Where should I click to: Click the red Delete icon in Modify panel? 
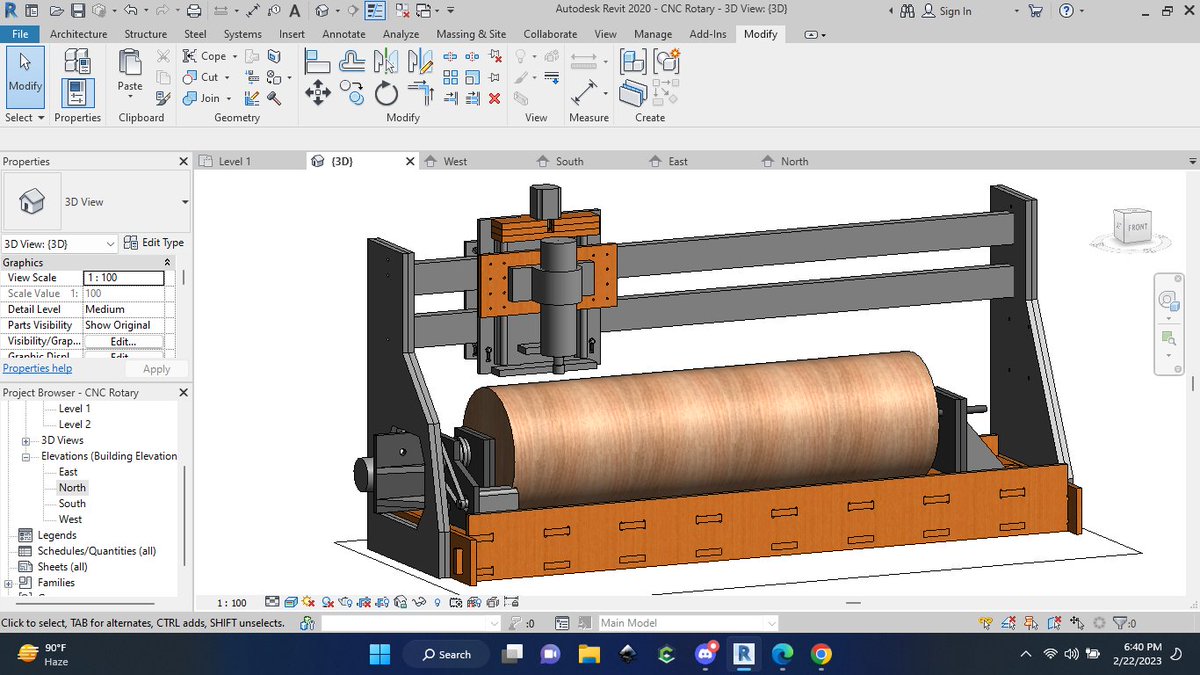494,98
